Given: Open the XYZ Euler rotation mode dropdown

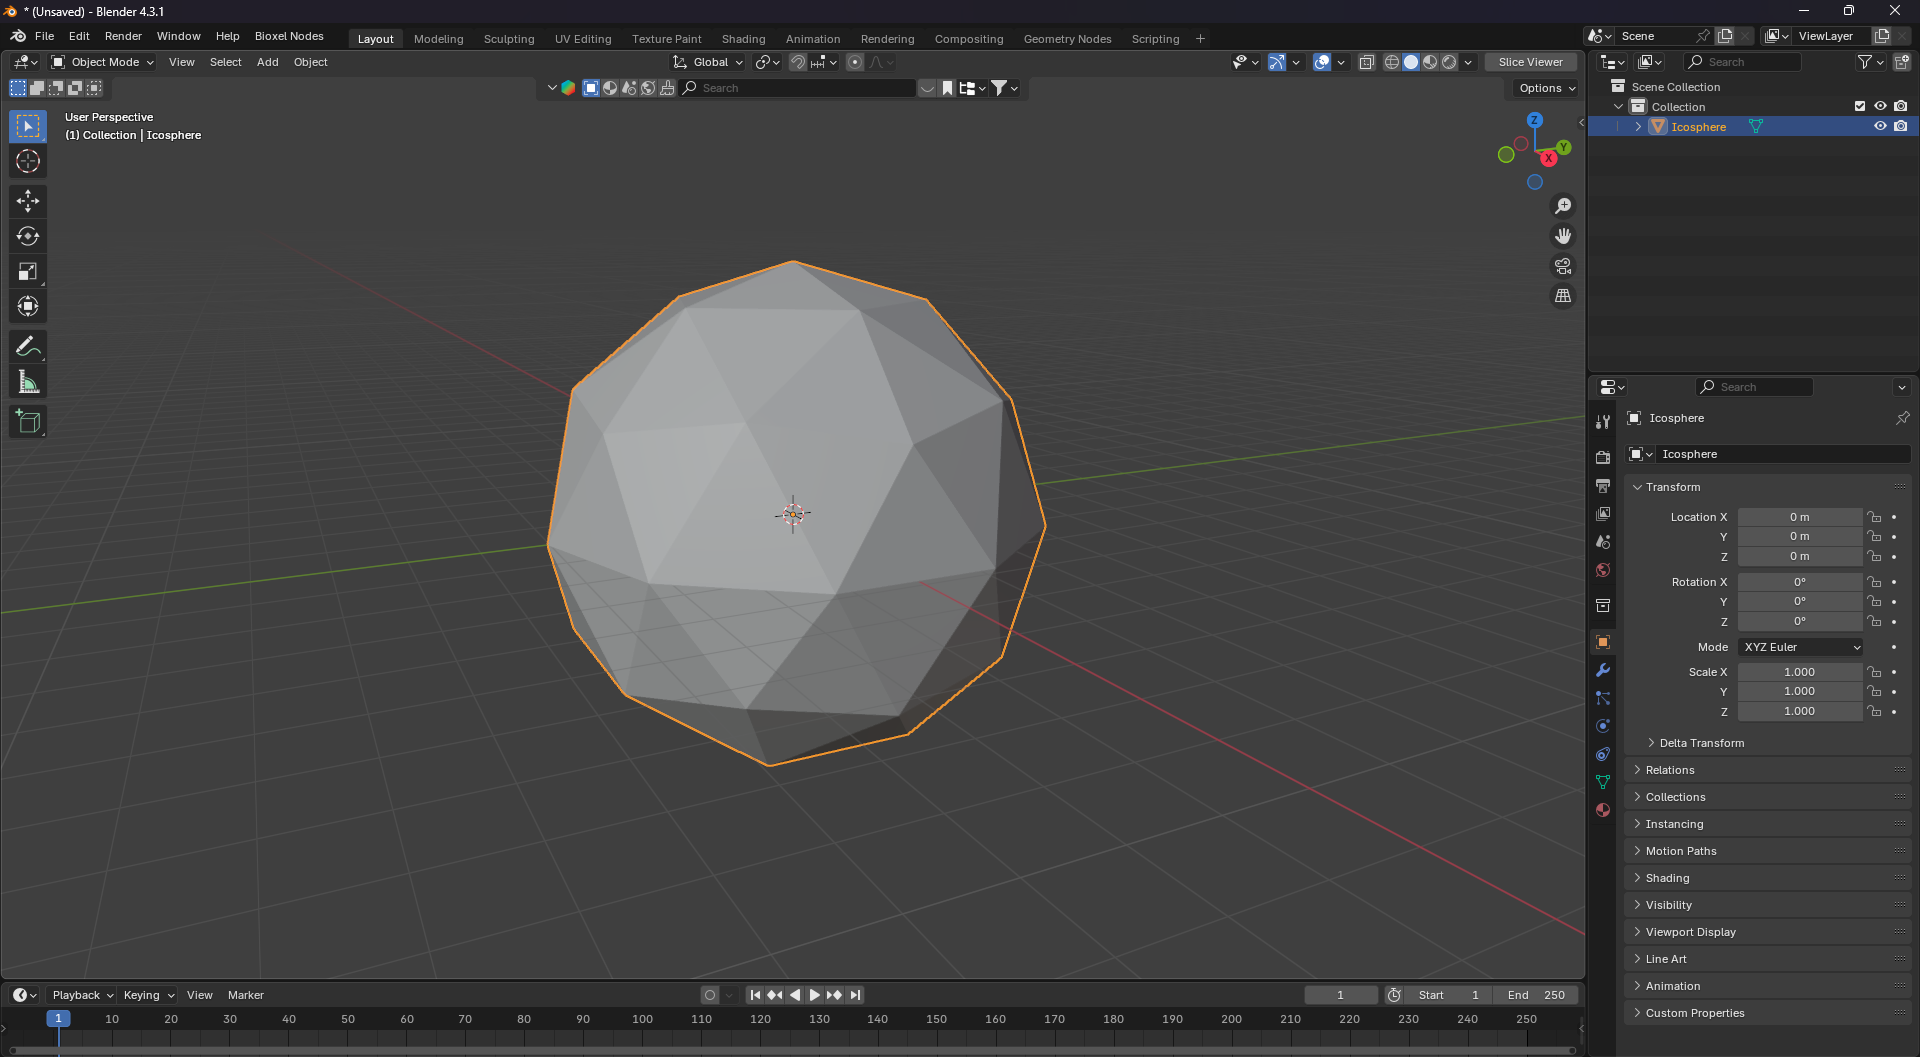Looking at the screenshot, I should [x=1801, y=647].
